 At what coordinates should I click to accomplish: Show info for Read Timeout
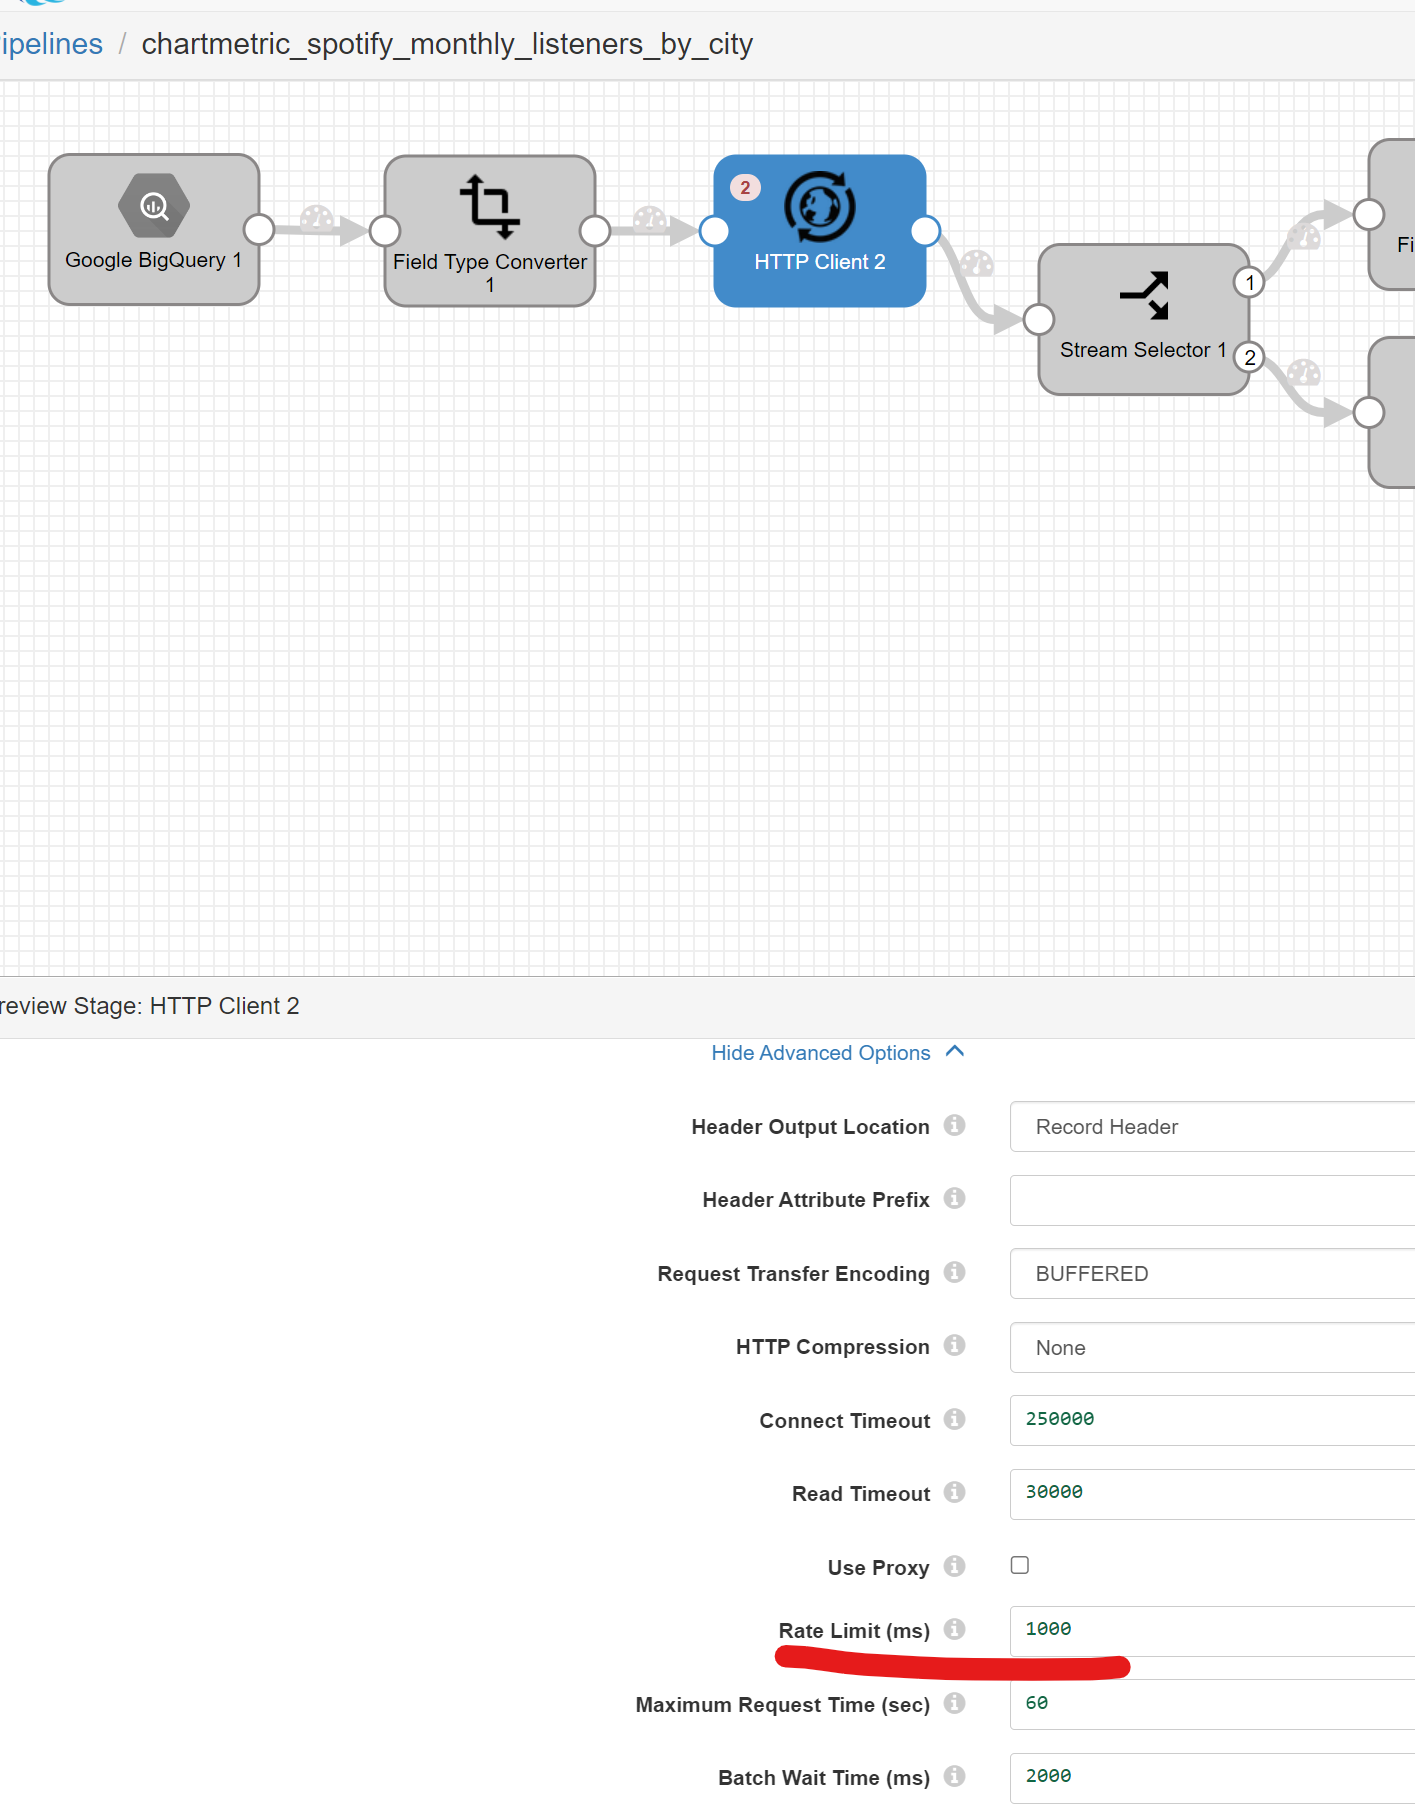(x=955, y=1492)
